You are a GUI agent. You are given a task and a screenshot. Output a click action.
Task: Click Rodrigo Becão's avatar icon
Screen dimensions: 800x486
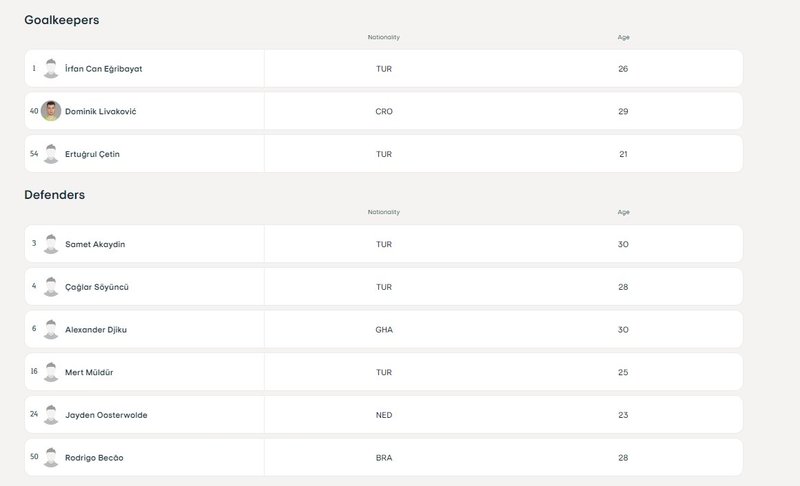(51, 457)
